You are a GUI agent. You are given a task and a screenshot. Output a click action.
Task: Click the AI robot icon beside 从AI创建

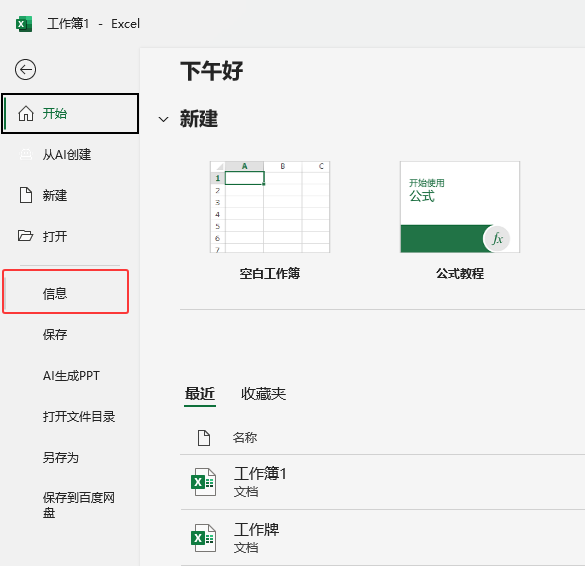[x=26, y=154]
